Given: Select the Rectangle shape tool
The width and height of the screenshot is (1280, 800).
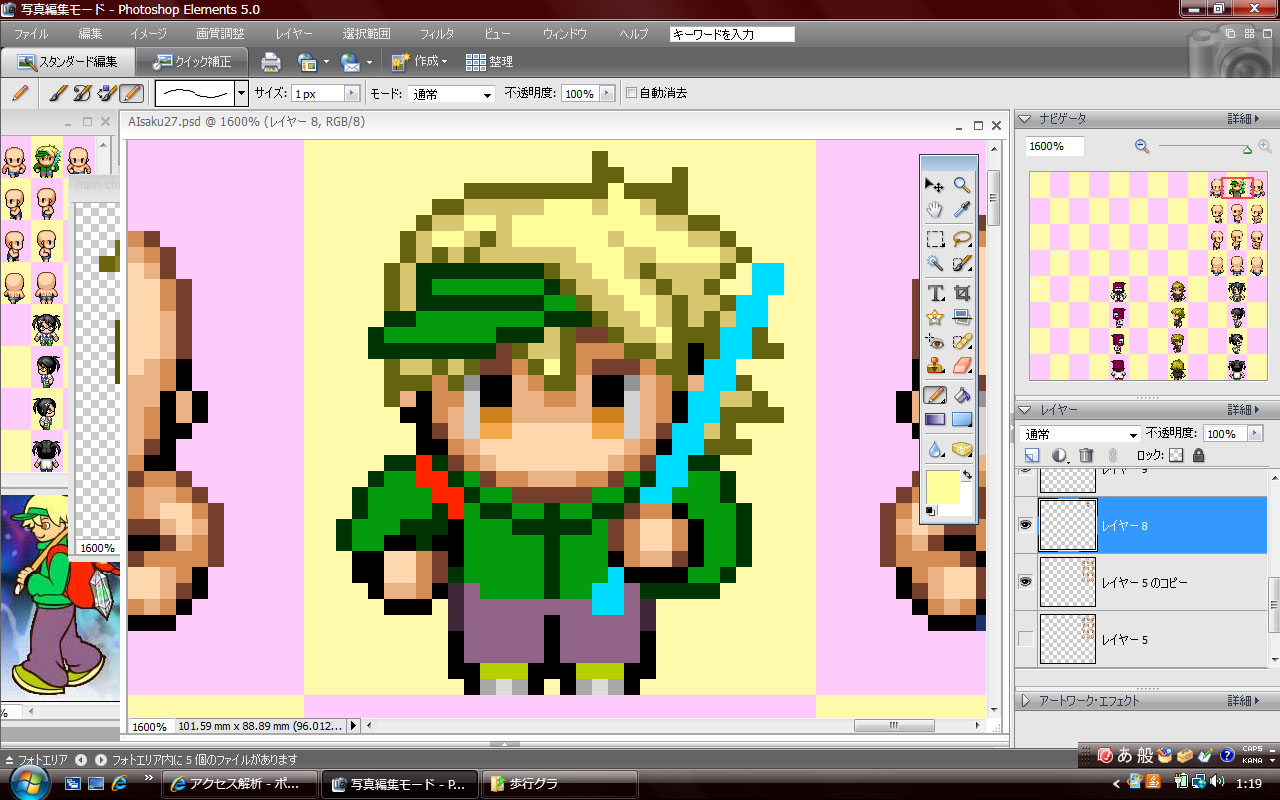Looking at the screenshot, I should click(x=962, y=420).
